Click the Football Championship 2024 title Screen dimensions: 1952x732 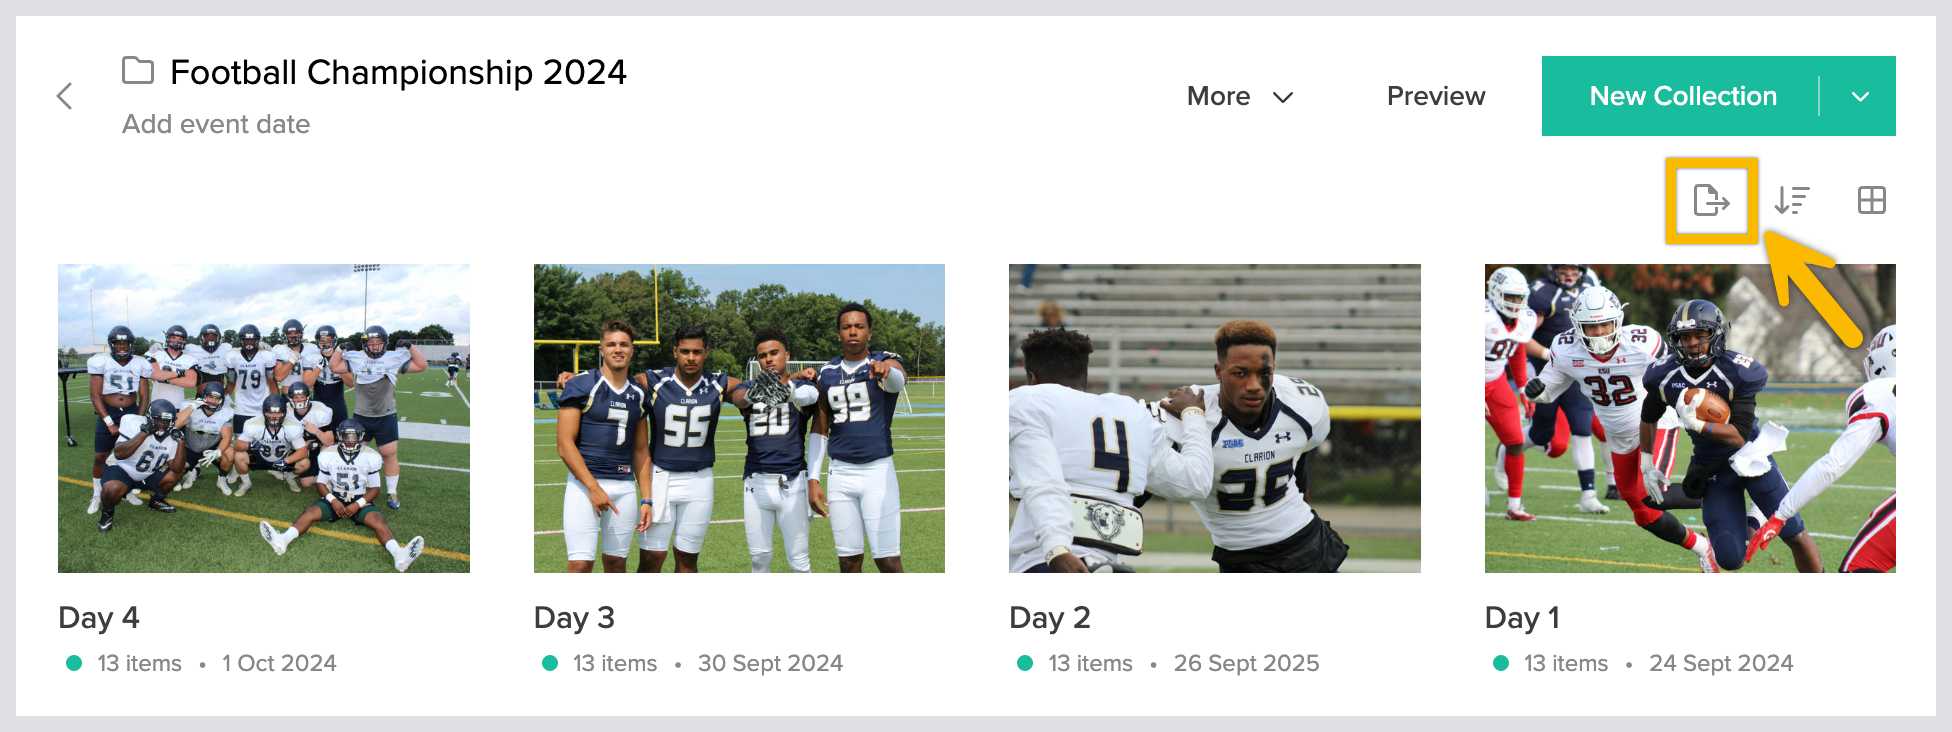pyautogui.click(x=398, y=72)
